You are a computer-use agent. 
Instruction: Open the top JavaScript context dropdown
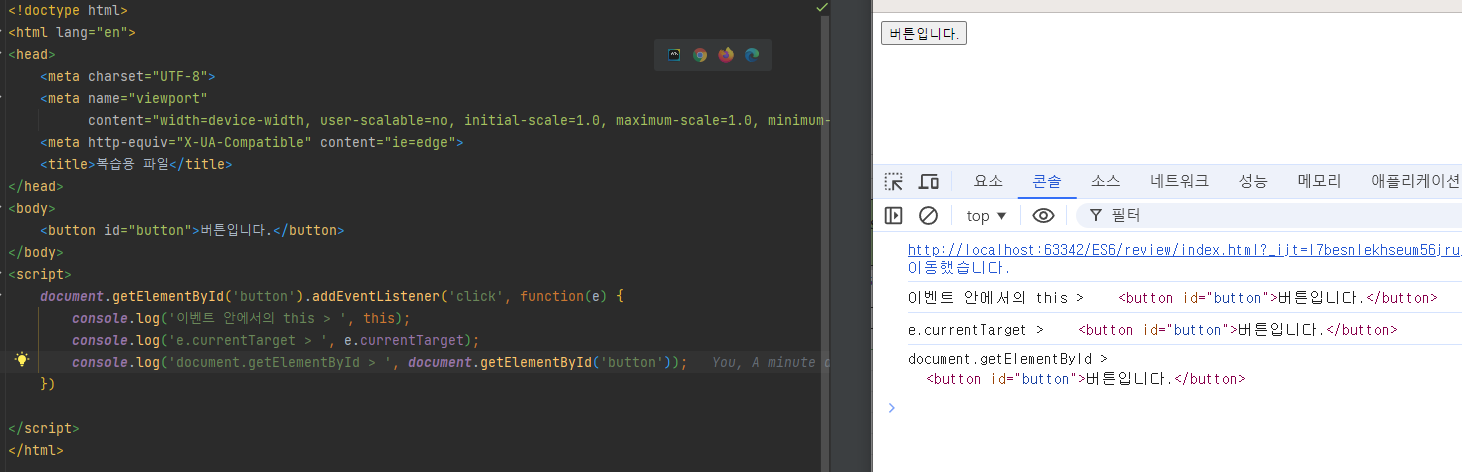point(987,215)
